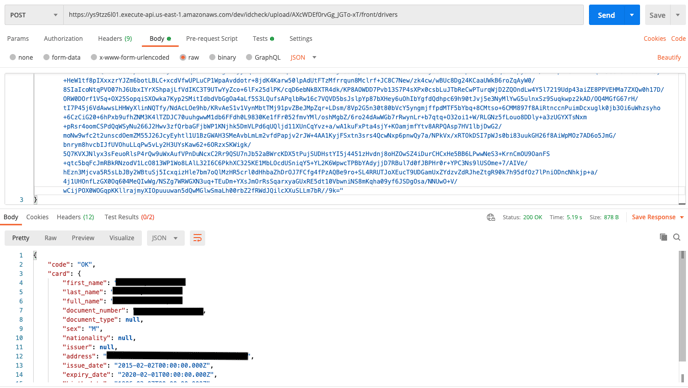Open the POST method dropdown
The height and width of the screenshot is (388, 688).
[33, 15]
